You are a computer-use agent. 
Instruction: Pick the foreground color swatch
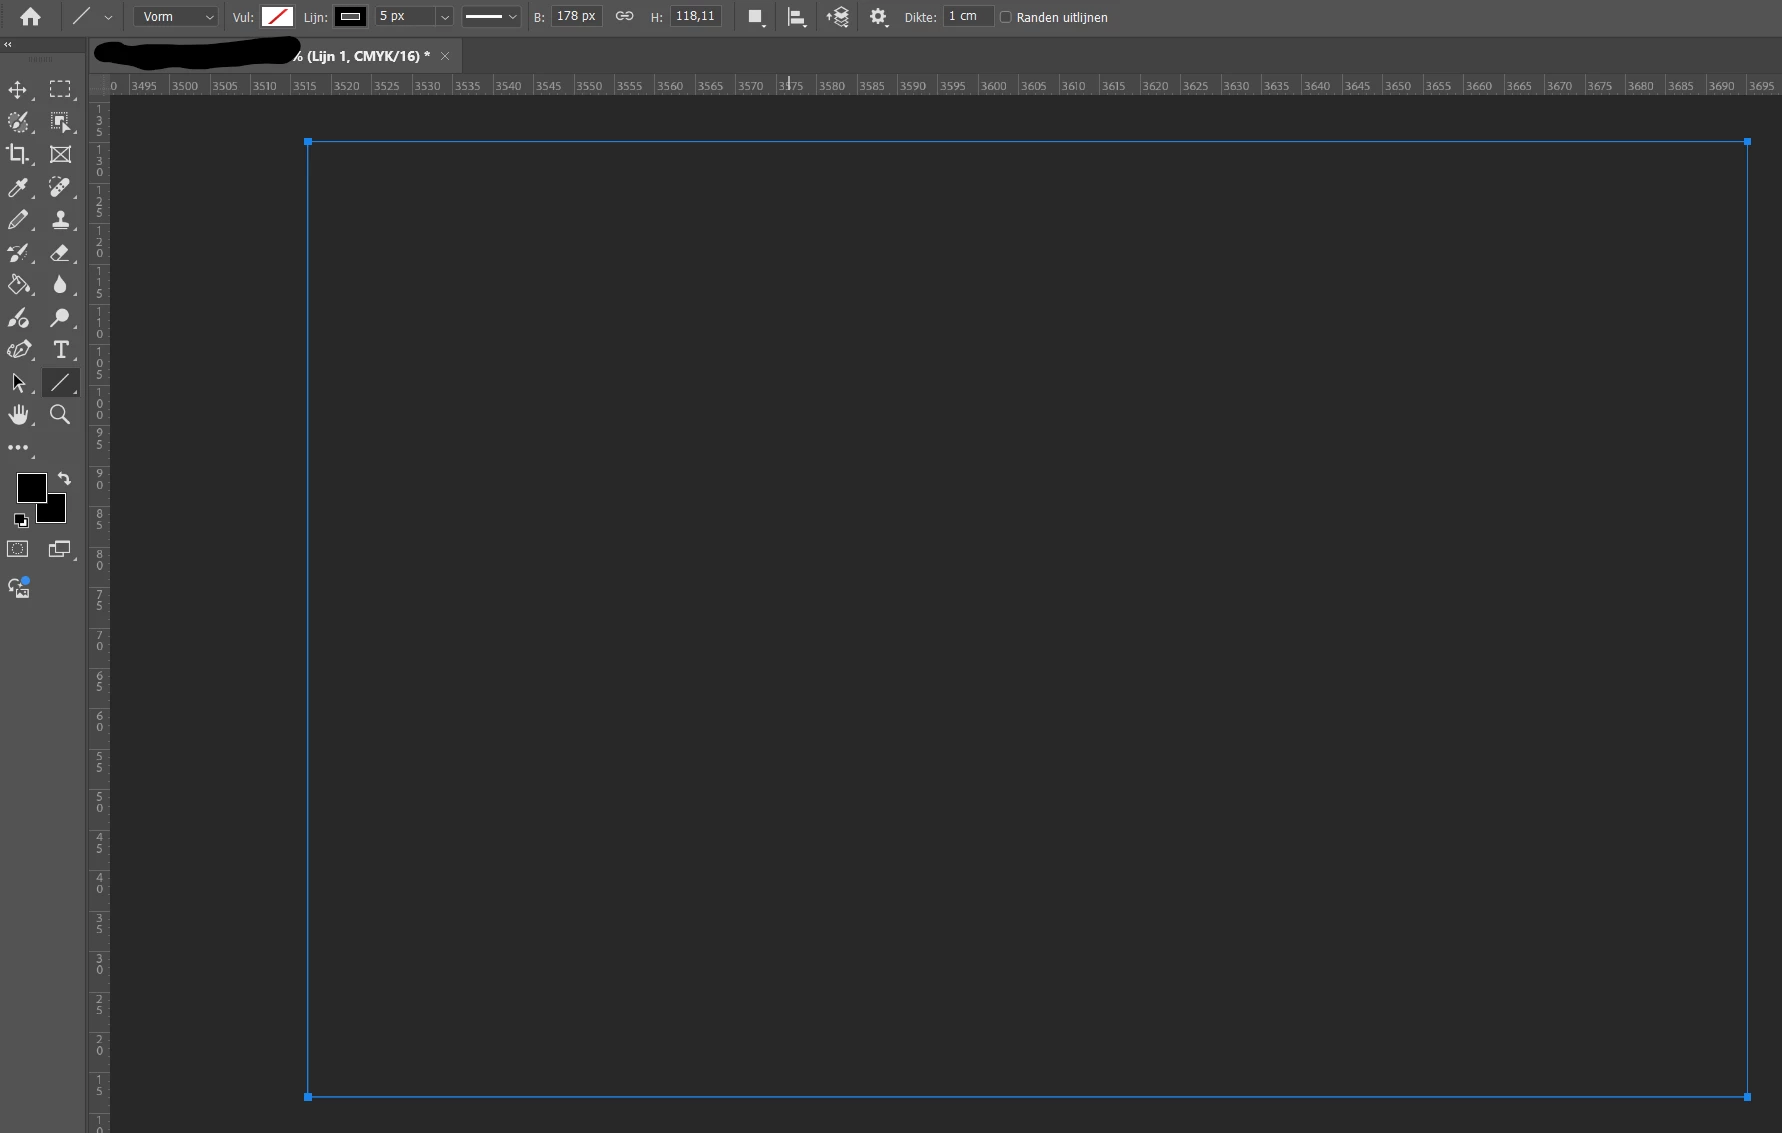coord(31,488)
